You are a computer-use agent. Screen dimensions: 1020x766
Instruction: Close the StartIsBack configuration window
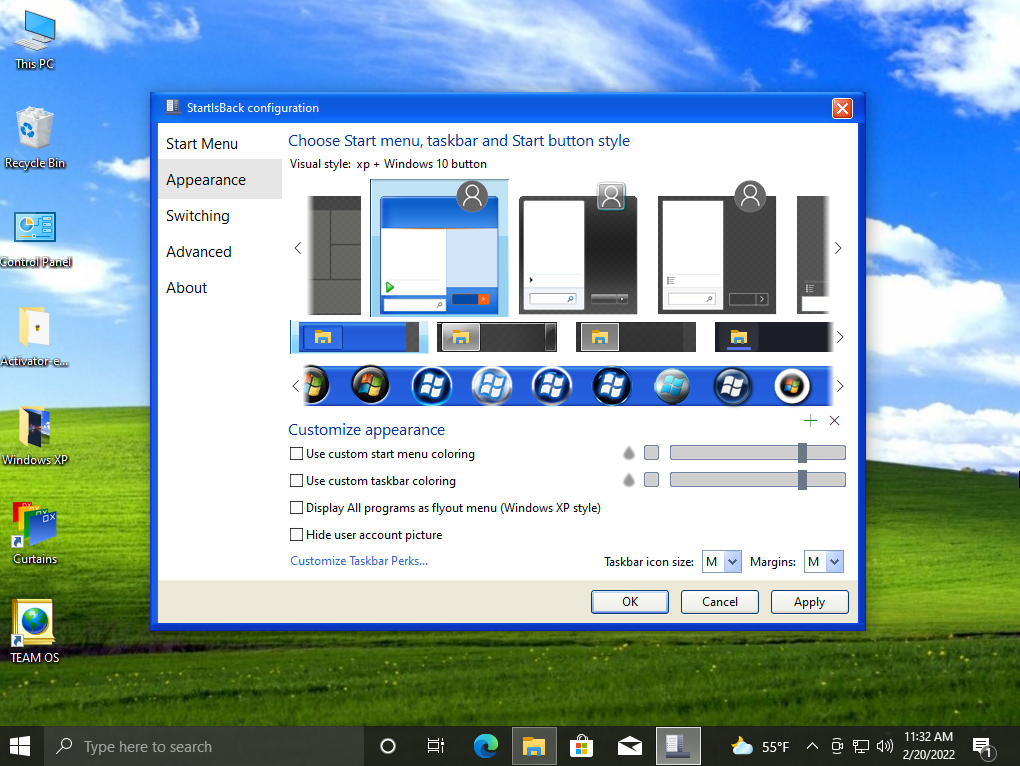click(x=842, y=108)
